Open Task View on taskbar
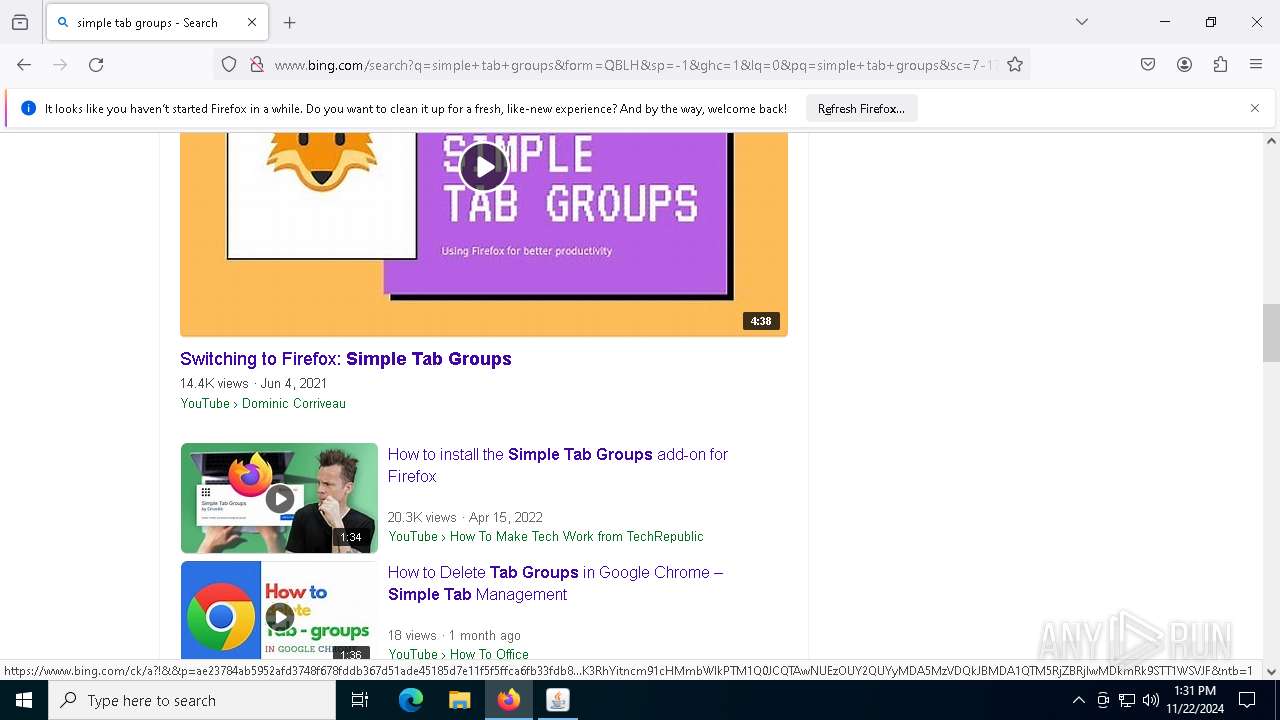1280x720 pixels. tap(360, 700)
